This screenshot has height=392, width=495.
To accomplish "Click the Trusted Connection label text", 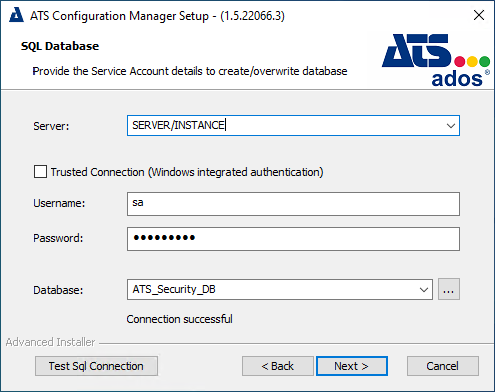I will 187,172.
